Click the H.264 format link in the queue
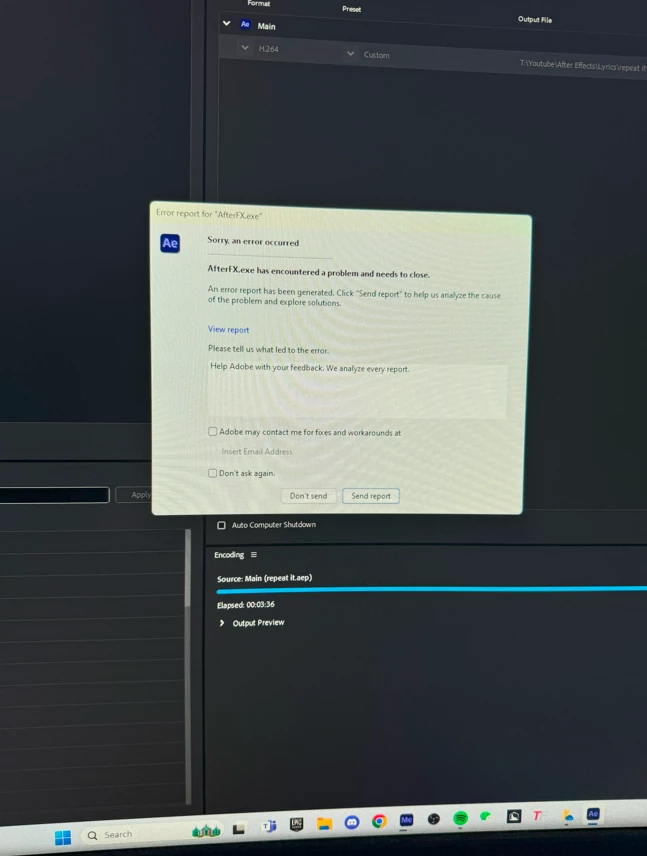The width and height of the screenshot is (647, 856). click(x=269, y=49)
